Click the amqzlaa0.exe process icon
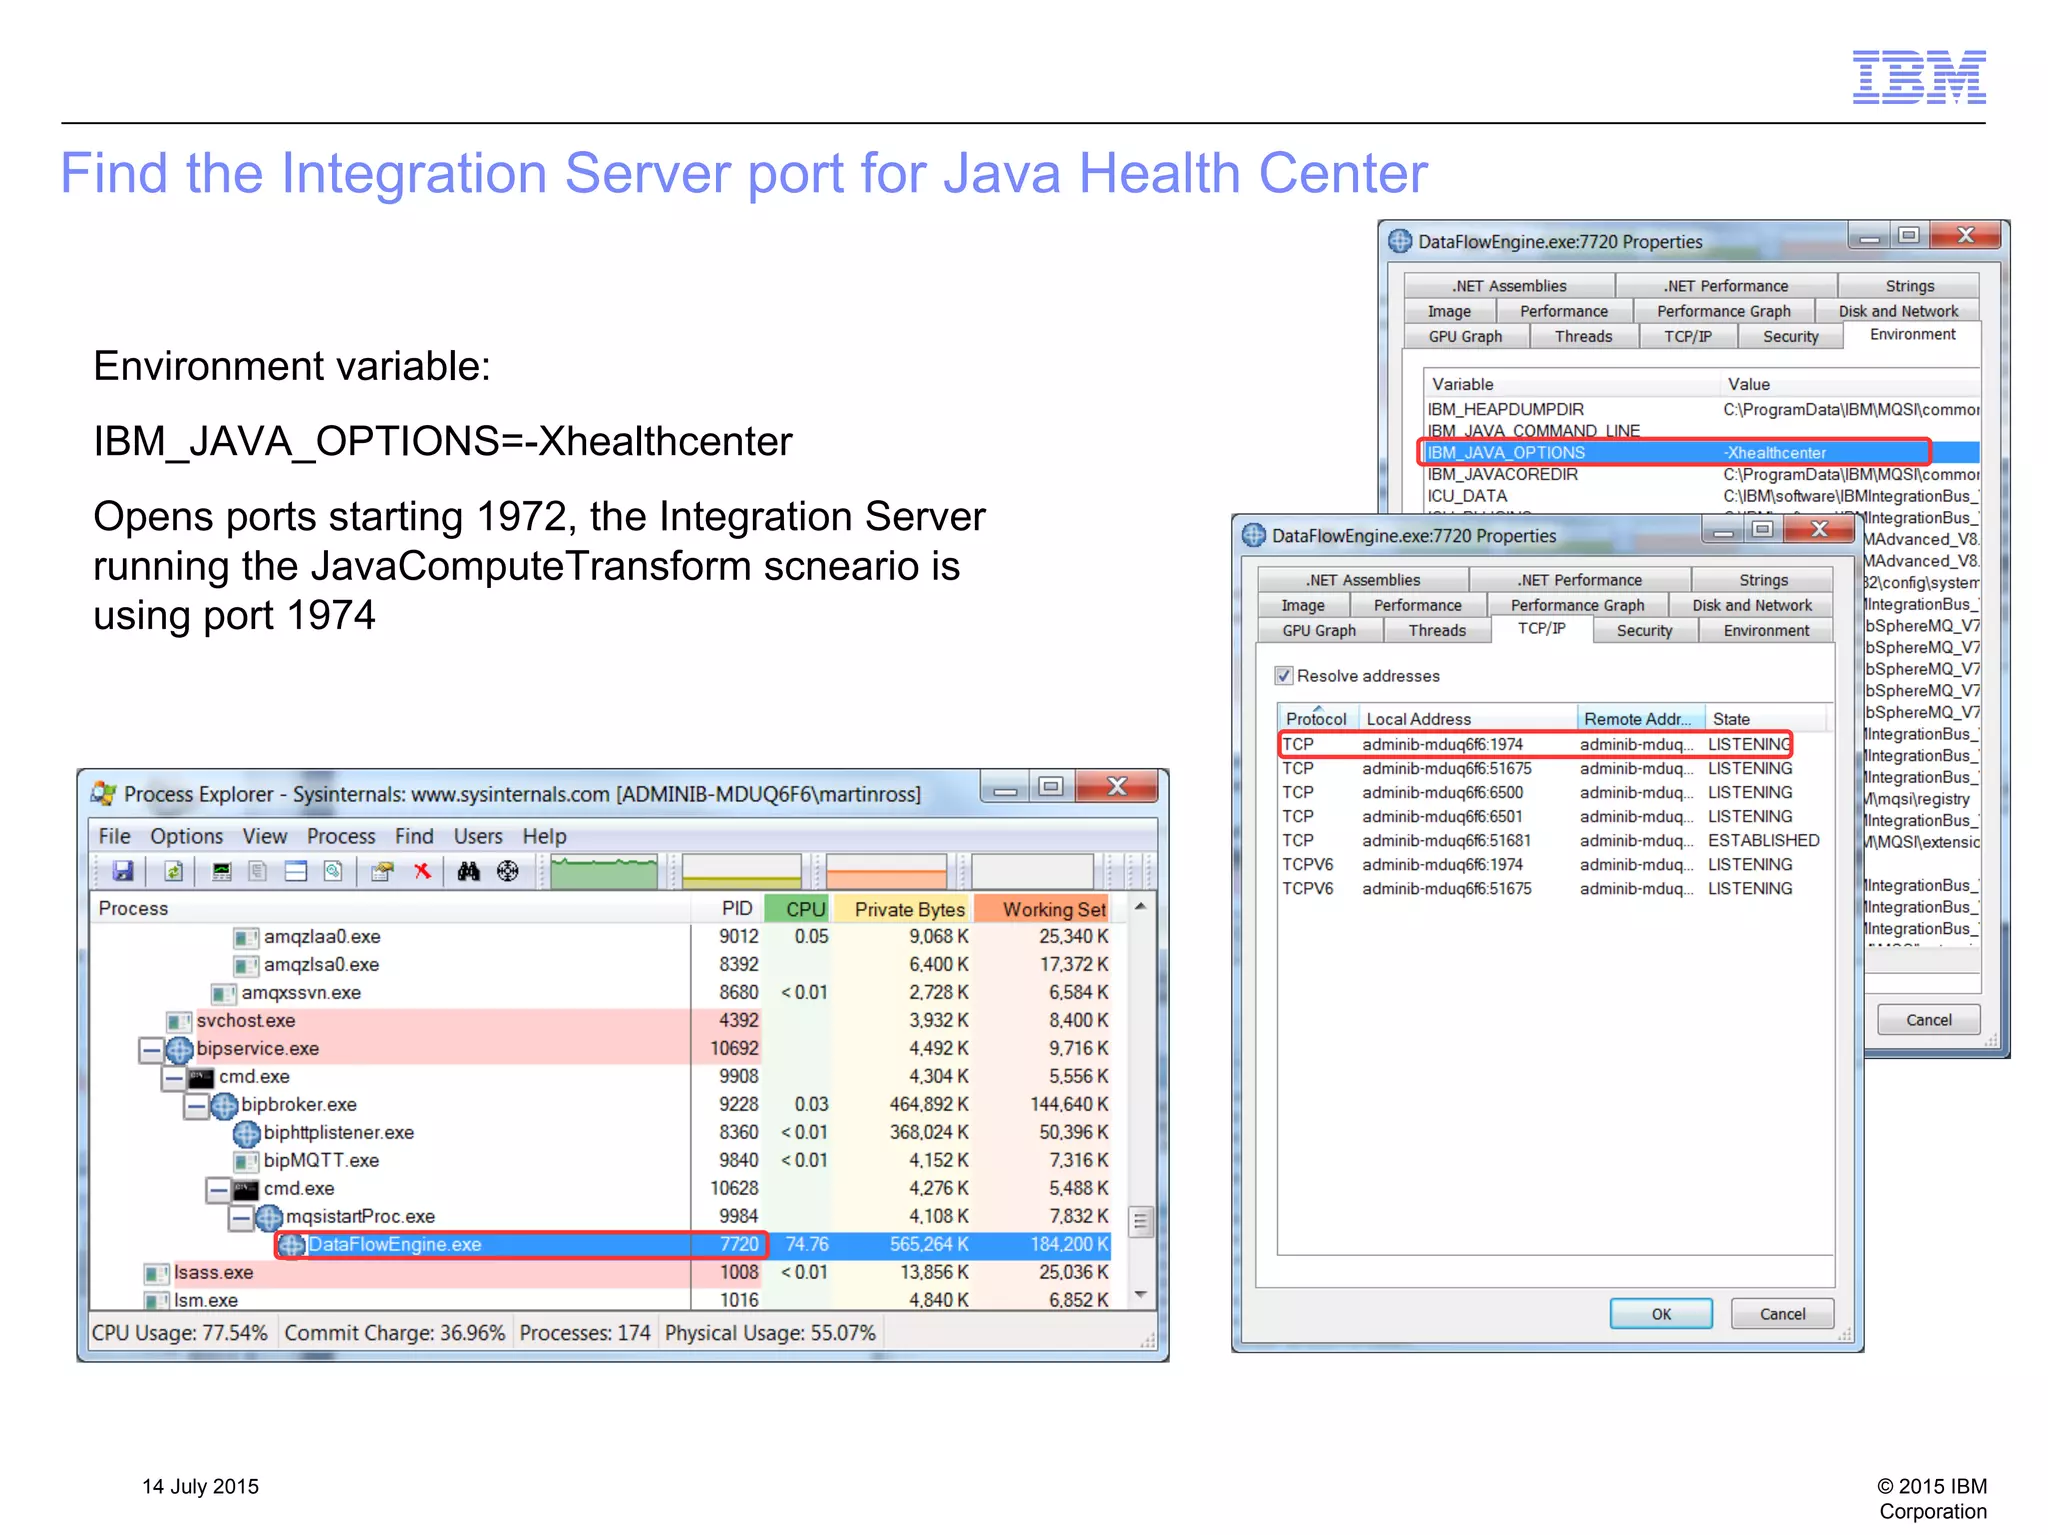The height and width of the screenshot is (1535, 2048). click(246, 937)
